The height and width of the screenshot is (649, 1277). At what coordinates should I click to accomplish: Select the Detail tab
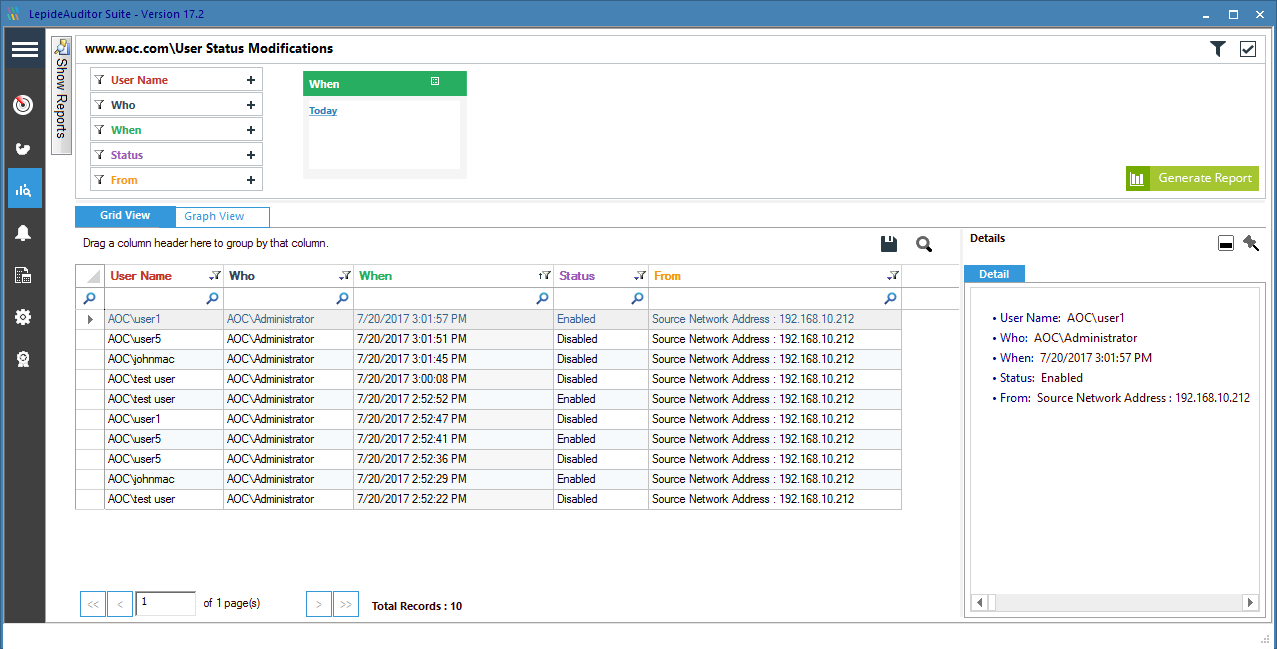[994, 274]
